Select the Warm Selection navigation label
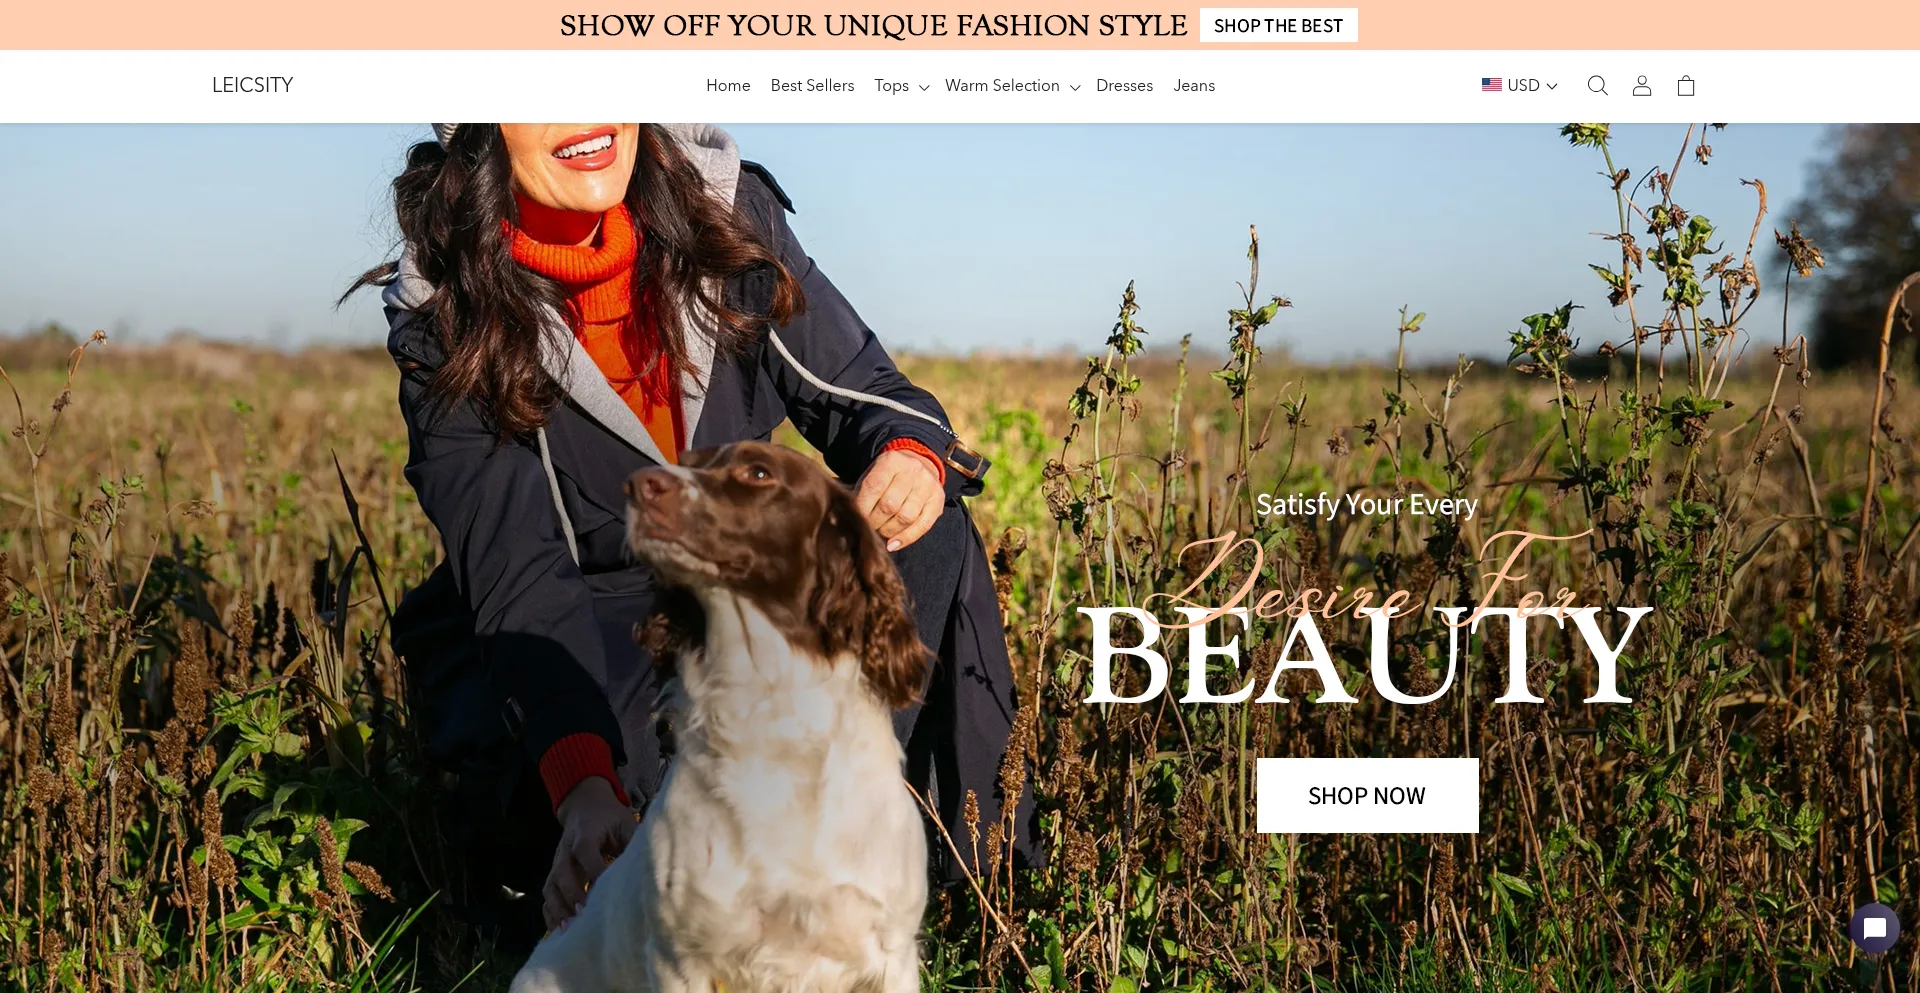This screenshot has height=993, width=1920. [x=1002, y=86]
